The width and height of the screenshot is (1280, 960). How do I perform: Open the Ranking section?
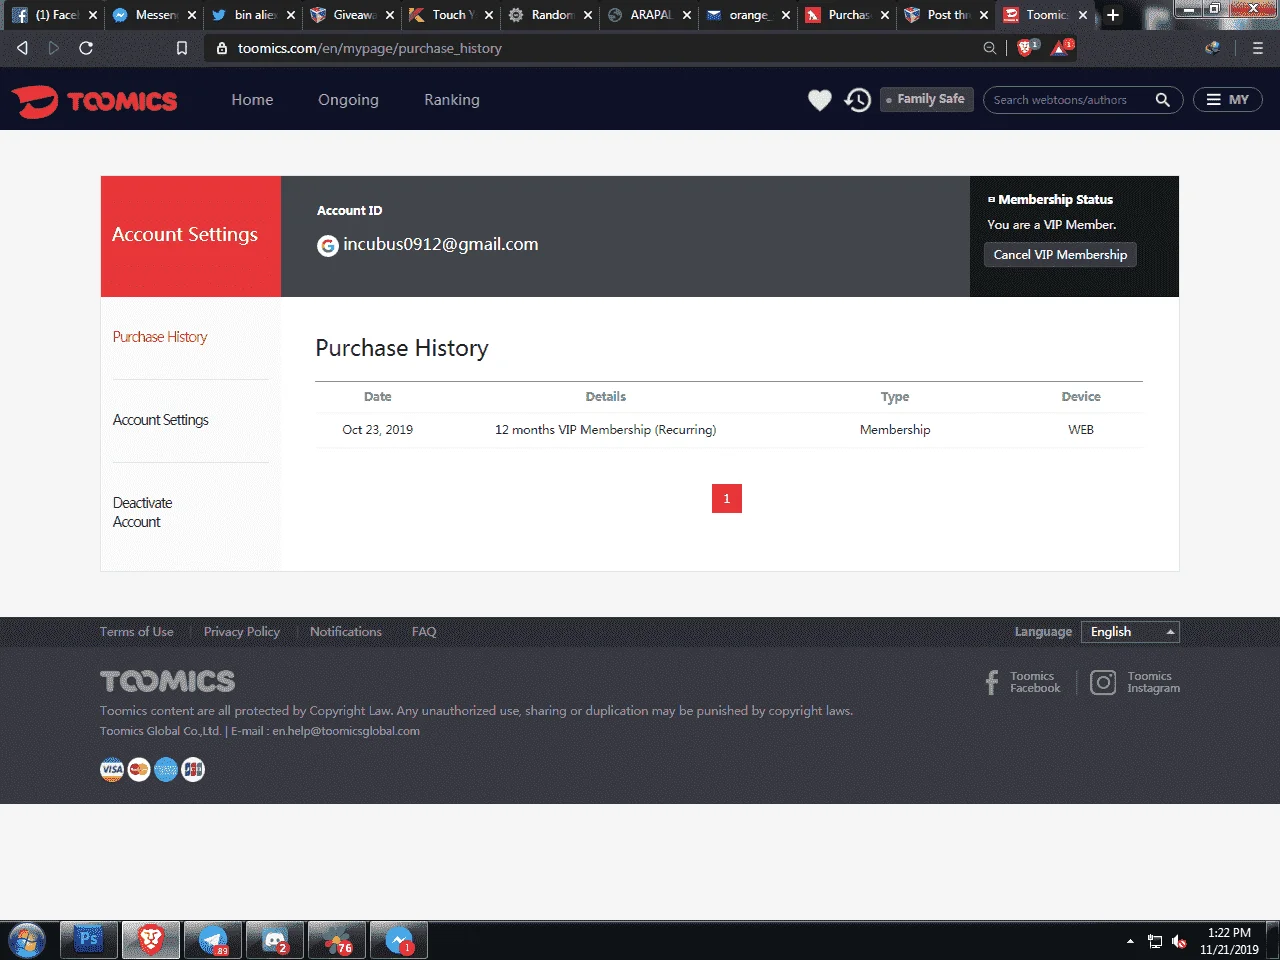coord(452,100)
